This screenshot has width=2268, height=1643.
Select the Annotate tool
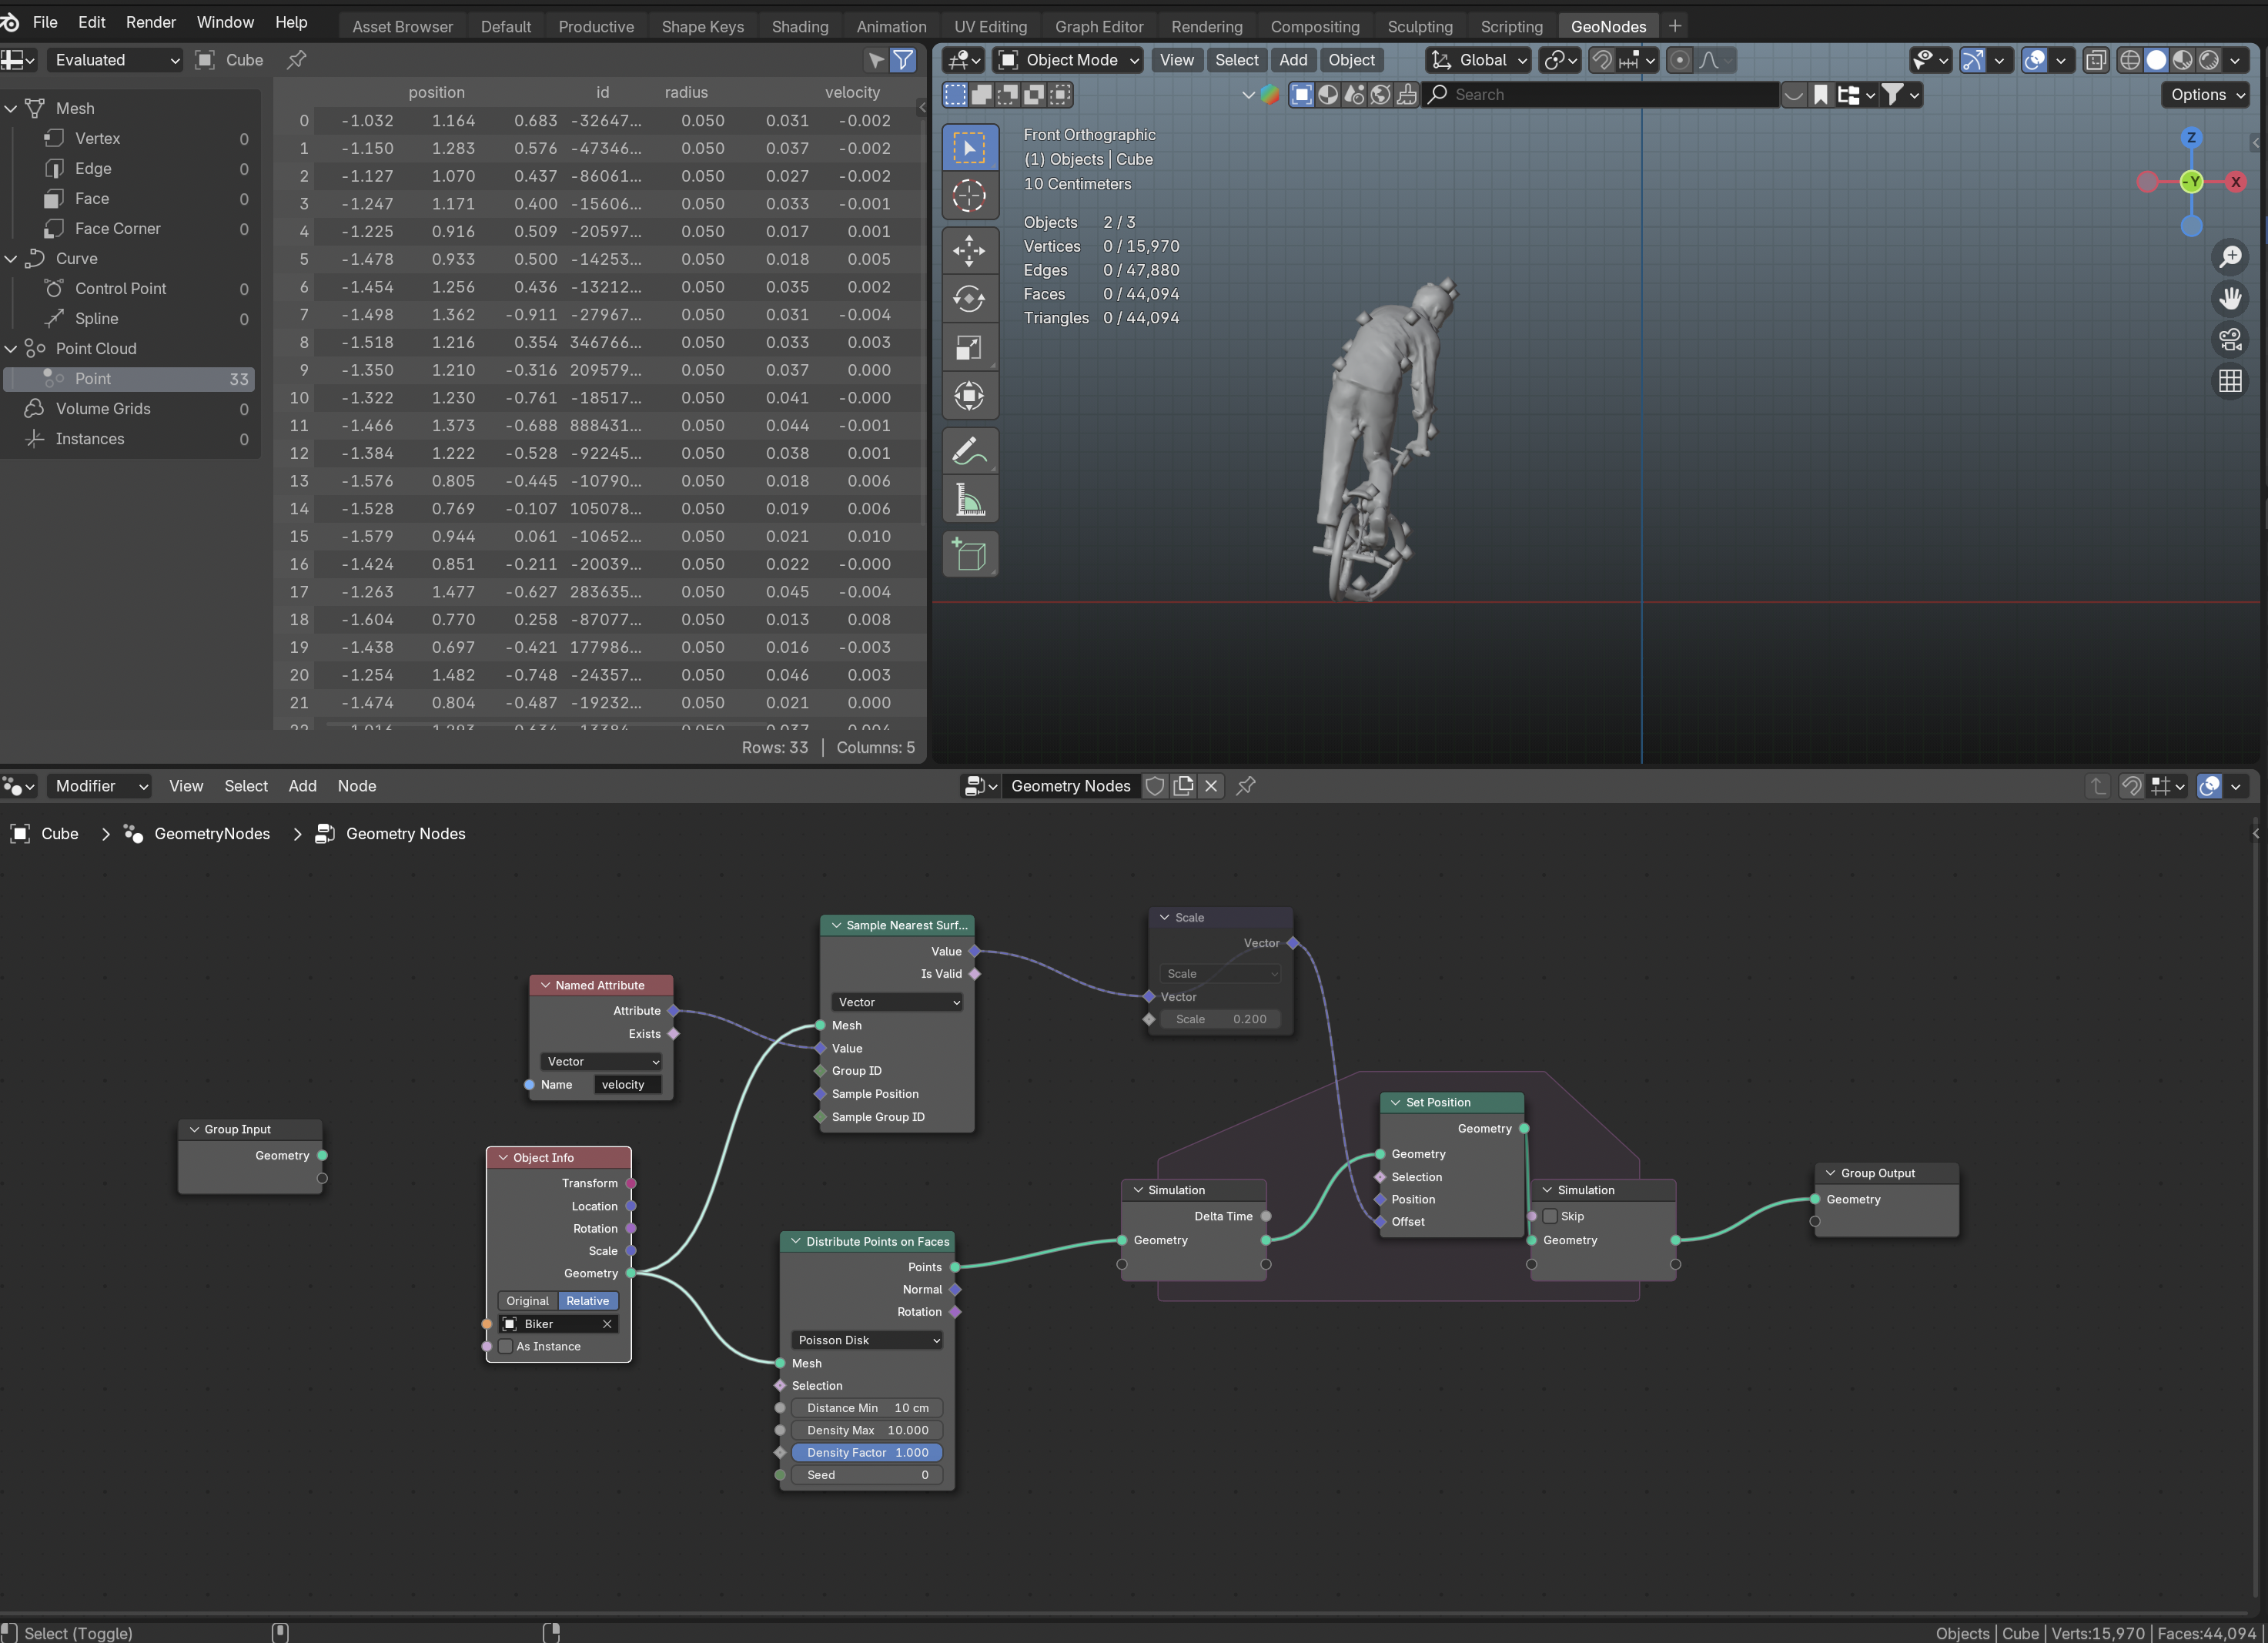coord(969,452)
